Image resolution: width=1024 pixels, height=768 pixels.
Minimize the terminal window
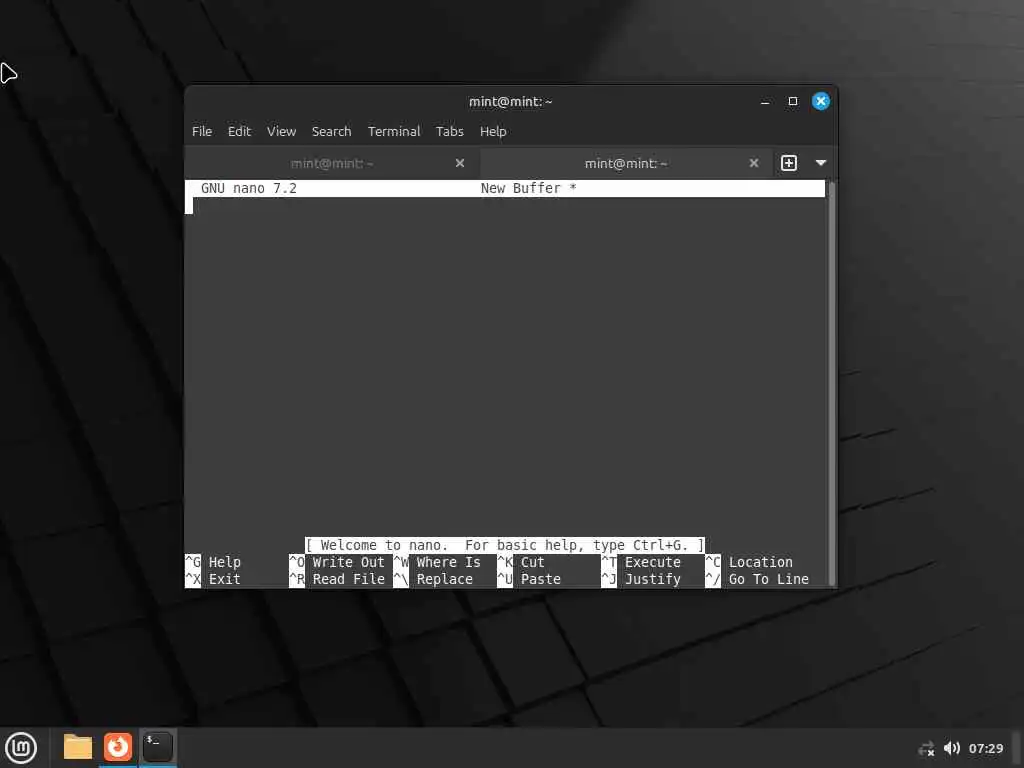765,102
